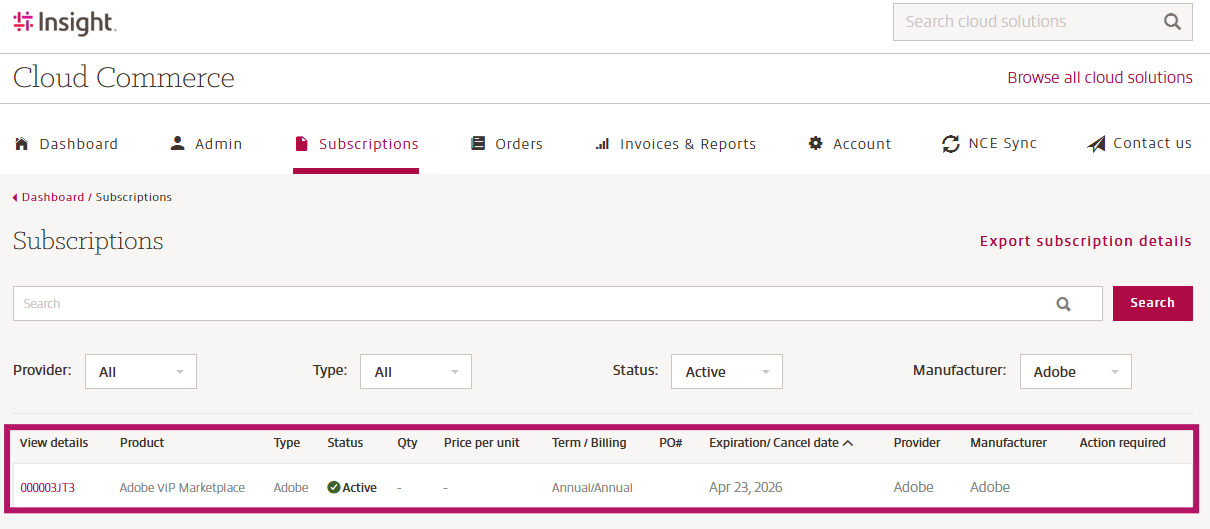Click the Cloud Commerce heading

pos(124,78)
